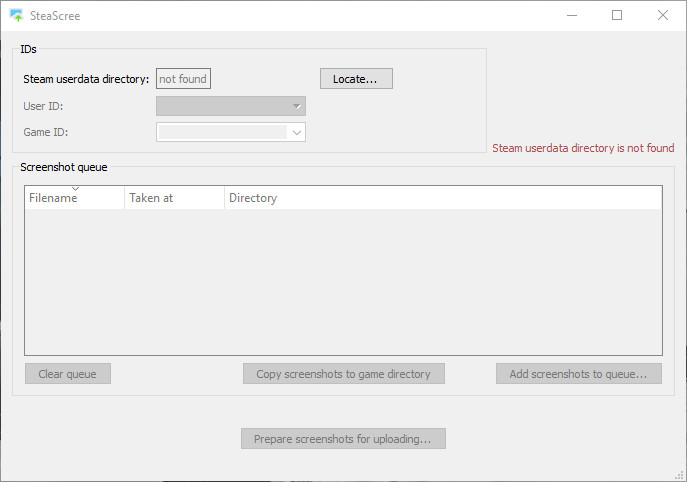Expand the Game ID combo box arrow
Image resolution: width=687 pixels, height=482 pixels.
click(297, 132)
